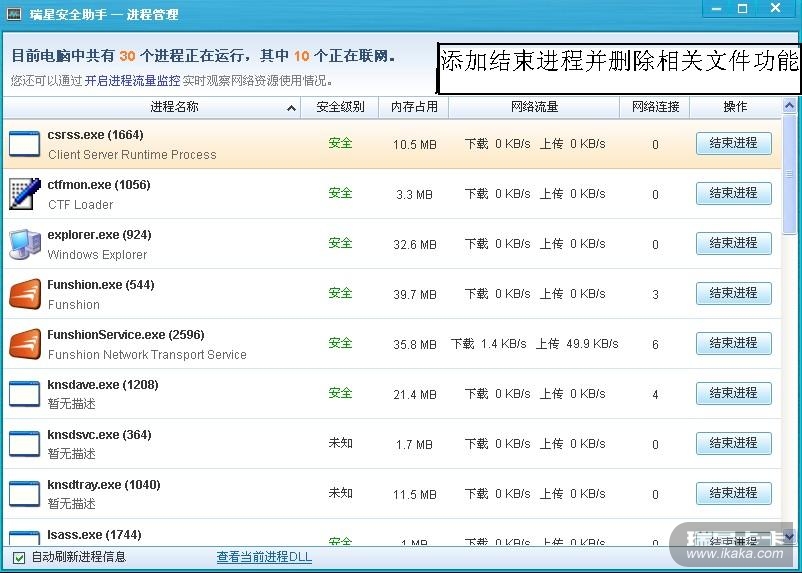Image resolution: width=802 pixels, height=573 pixels.
Task: Toggle 自动刷新进程信息 checkbox
Action: [x=19, y=558]
